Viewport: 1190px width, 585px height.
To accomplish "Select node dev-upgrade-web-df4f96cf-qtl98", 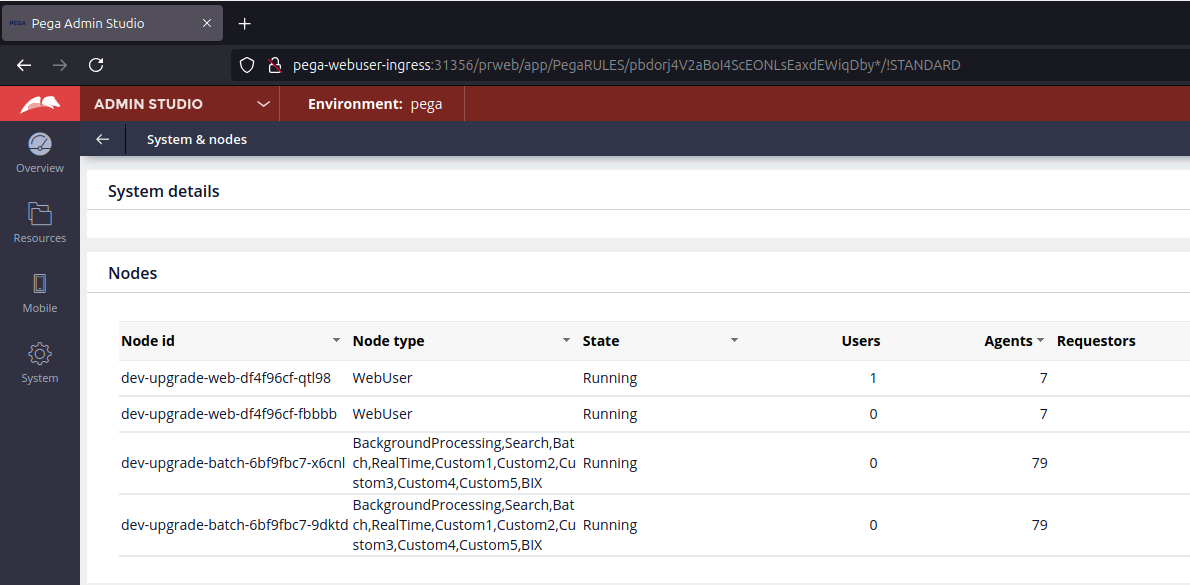I will point(225,378).
